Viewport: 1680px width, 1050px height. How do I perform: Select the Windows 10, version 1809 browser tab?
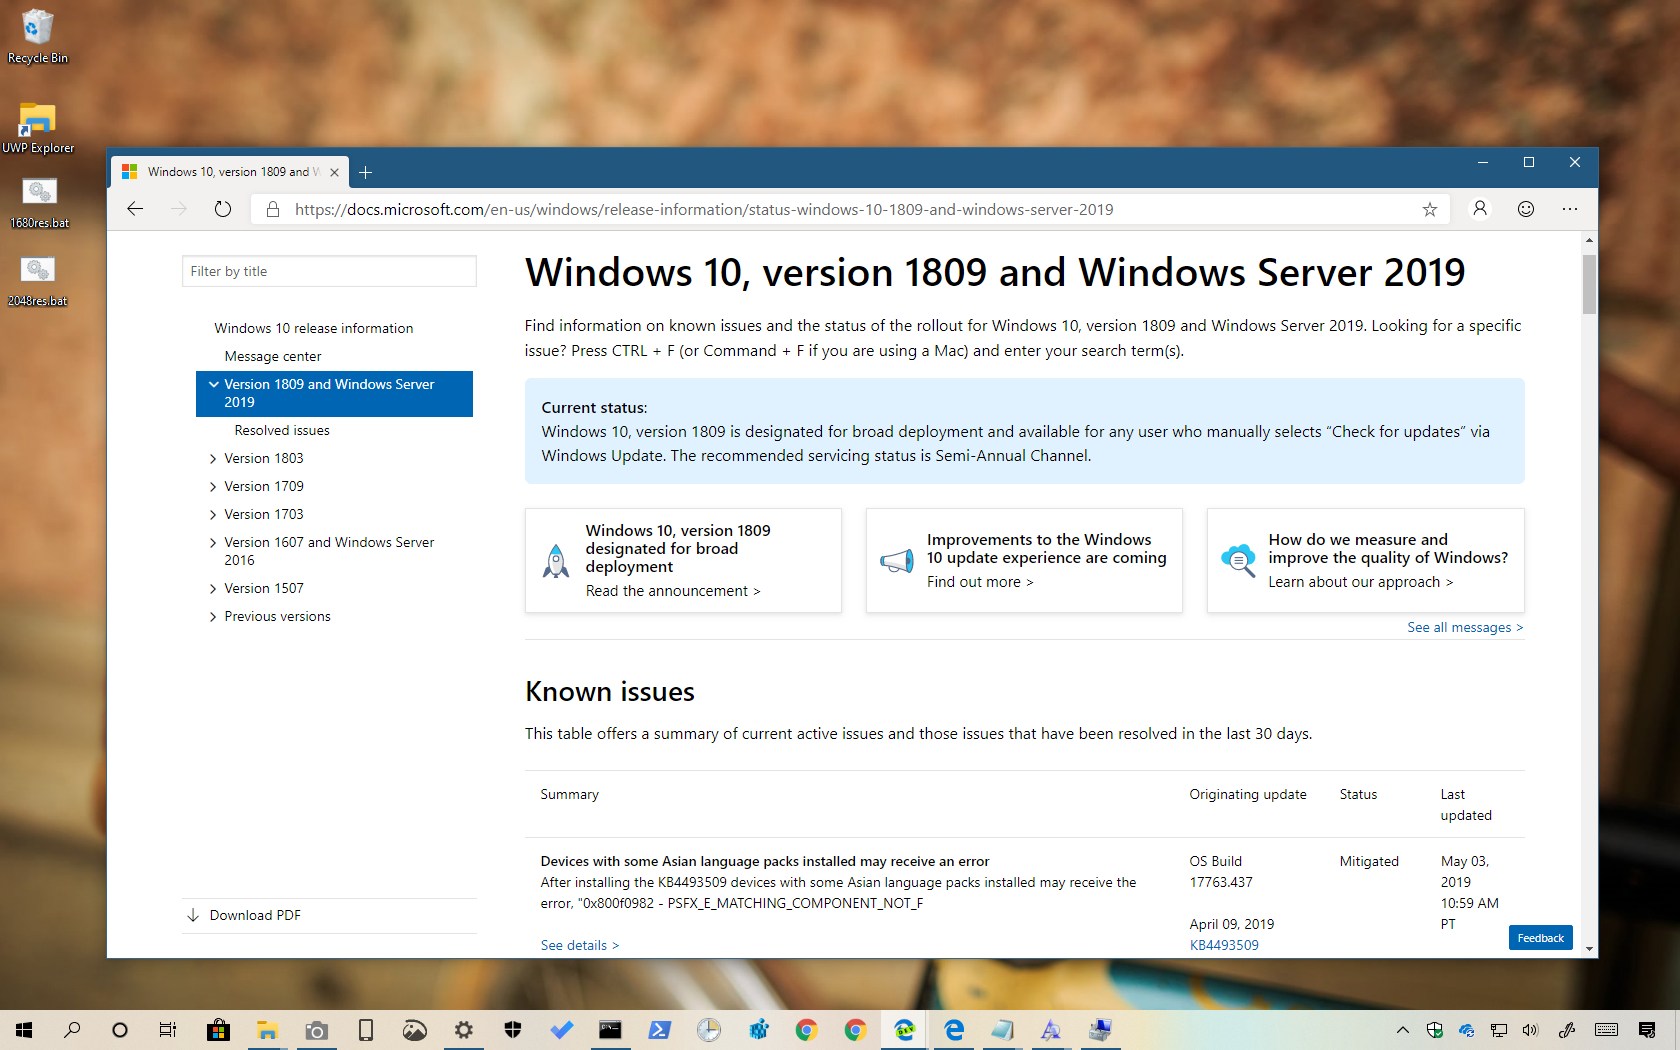pos(230,172)
